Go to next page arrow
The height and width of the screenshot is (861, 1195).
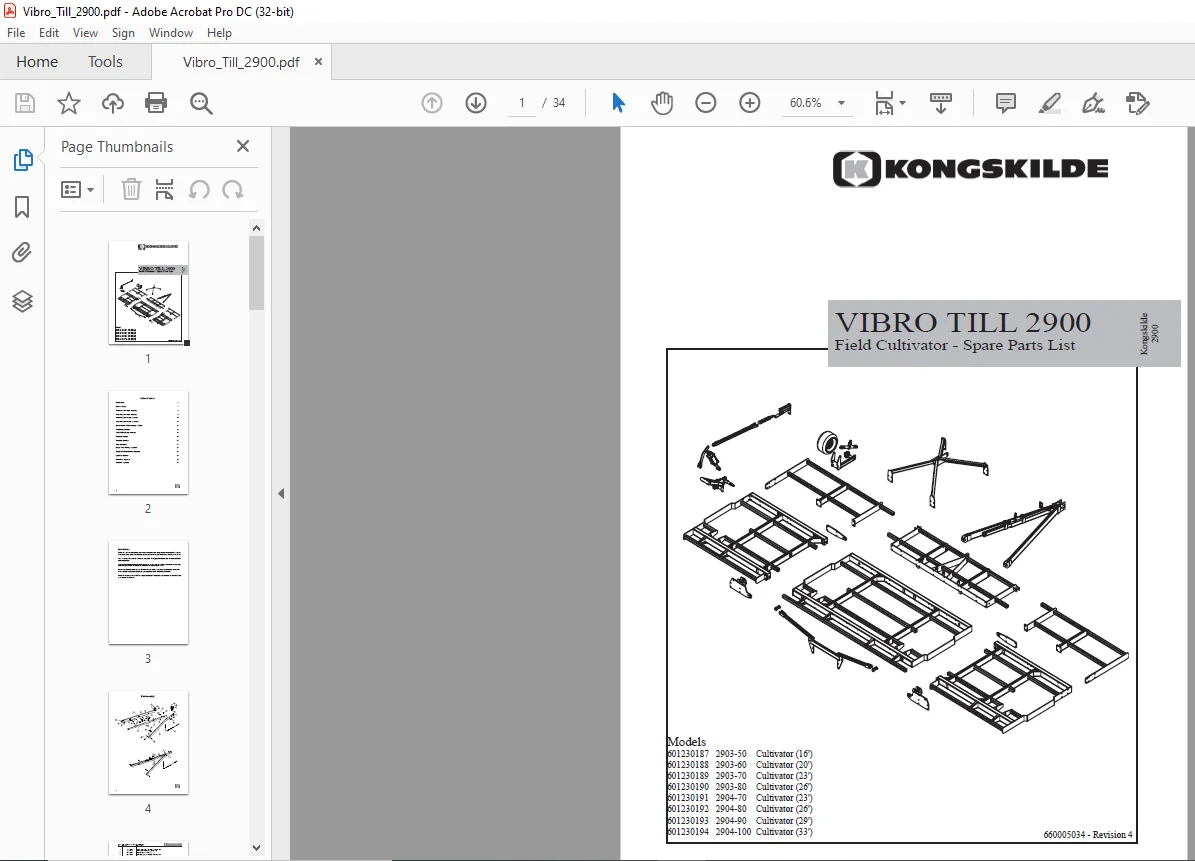pos(476,103)
